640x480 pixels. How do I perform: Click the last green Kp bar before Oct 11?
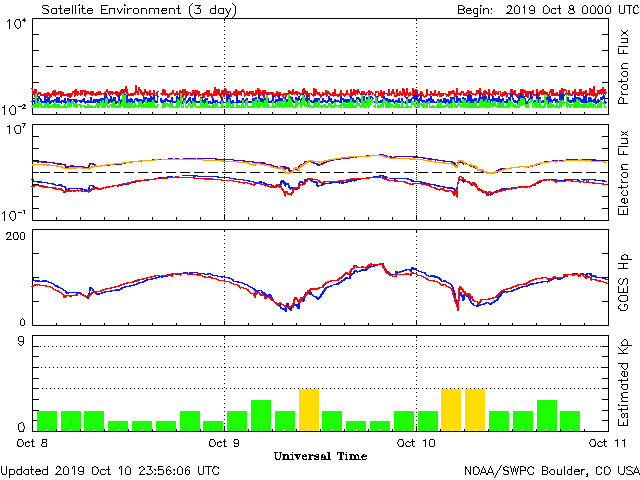click(x=570, y=421)
